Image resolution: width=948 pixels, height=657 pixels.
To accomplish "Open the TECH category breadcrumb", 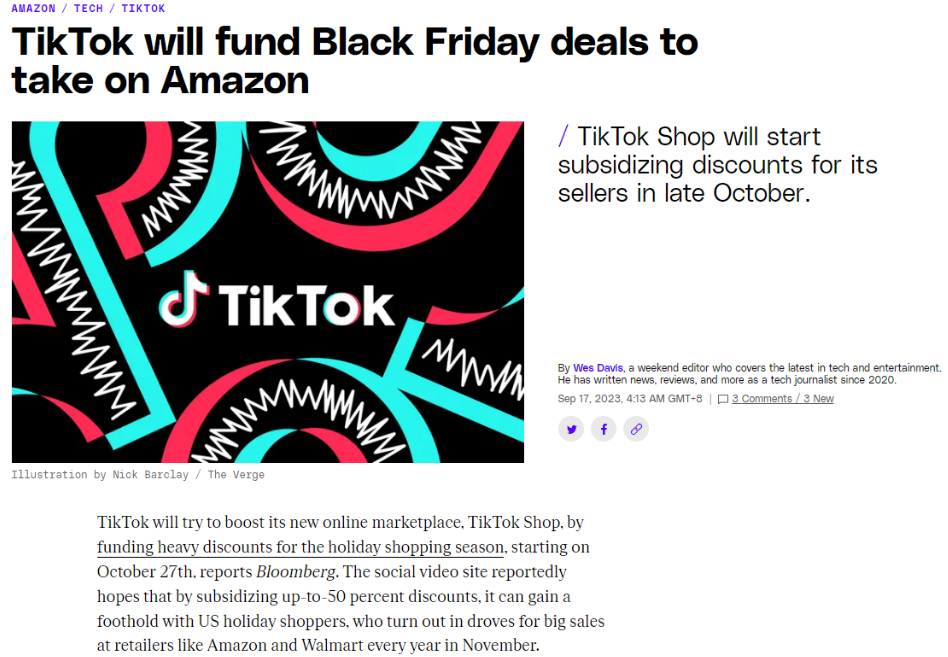I will pos(88,8).
